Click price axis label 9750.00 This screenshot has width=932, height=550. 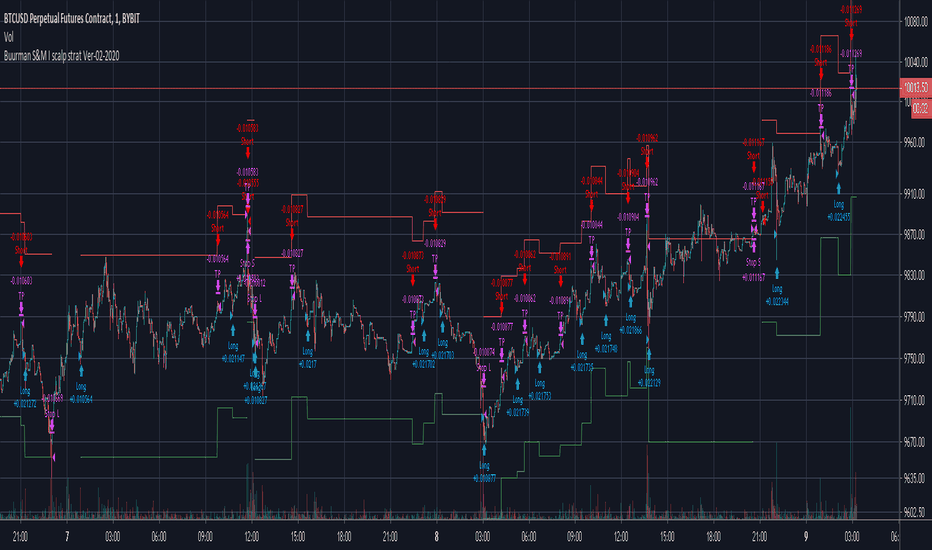coord(915,359)
